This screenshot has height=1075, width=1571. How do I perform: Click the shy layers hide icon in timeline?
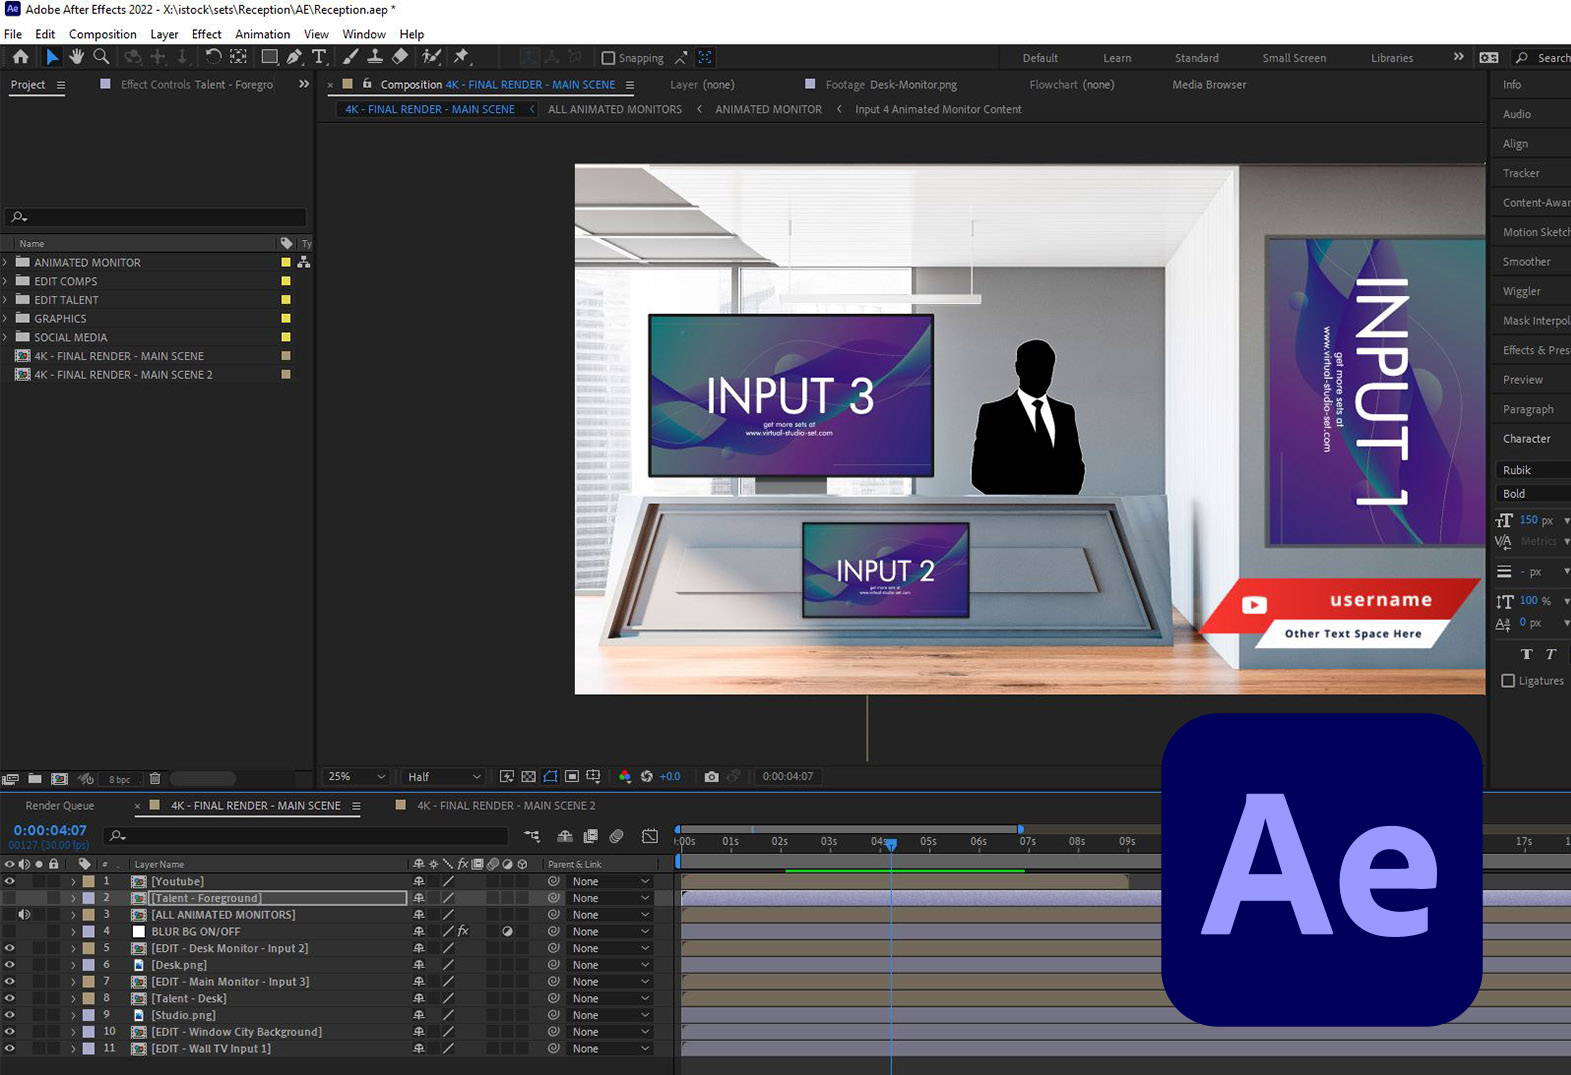565,836
